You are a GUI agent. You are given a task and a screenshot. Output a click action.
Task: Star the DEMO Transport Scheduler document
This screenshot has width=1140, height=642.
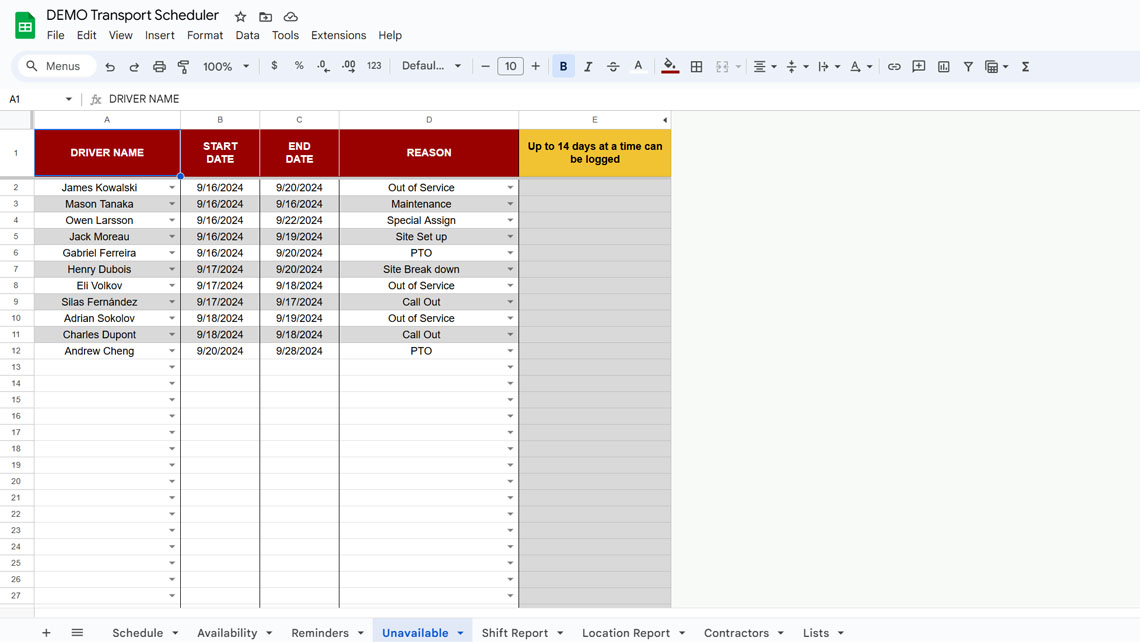[241, 17]
